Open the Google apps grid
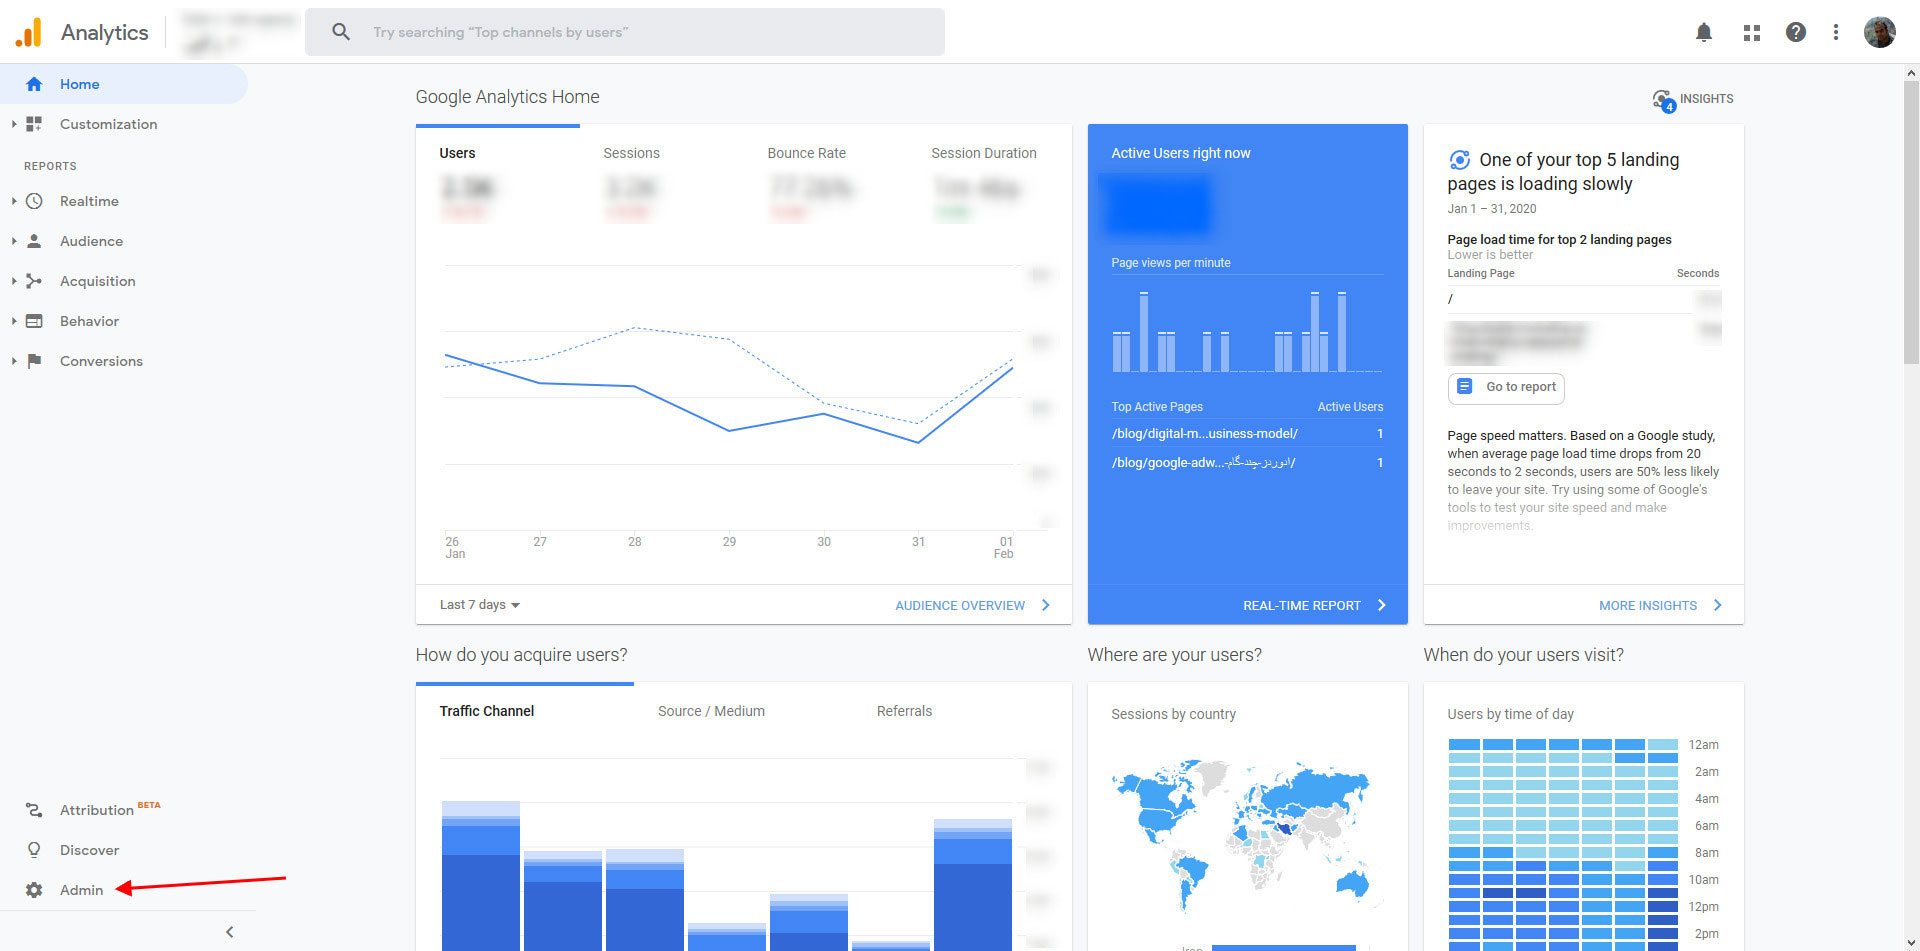The width and height of the screenshot is (1920, 951). coord(1751,32)
